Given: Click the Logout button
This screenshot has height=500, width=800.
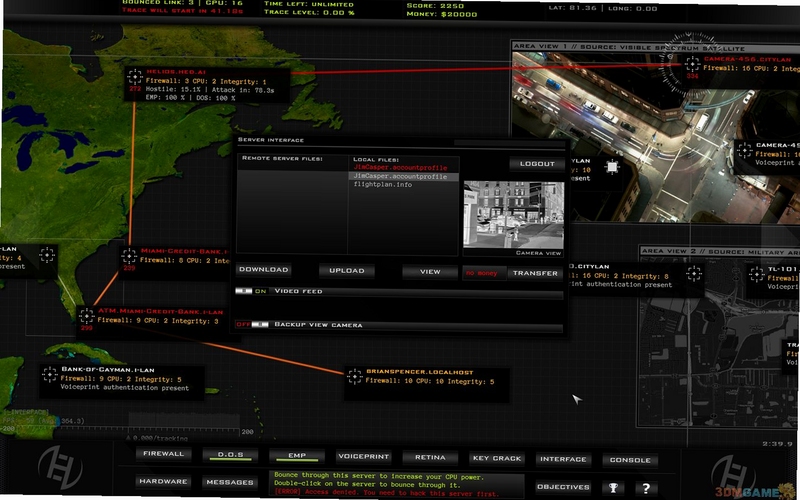Looking at the screenshot, I should (537, 164).
